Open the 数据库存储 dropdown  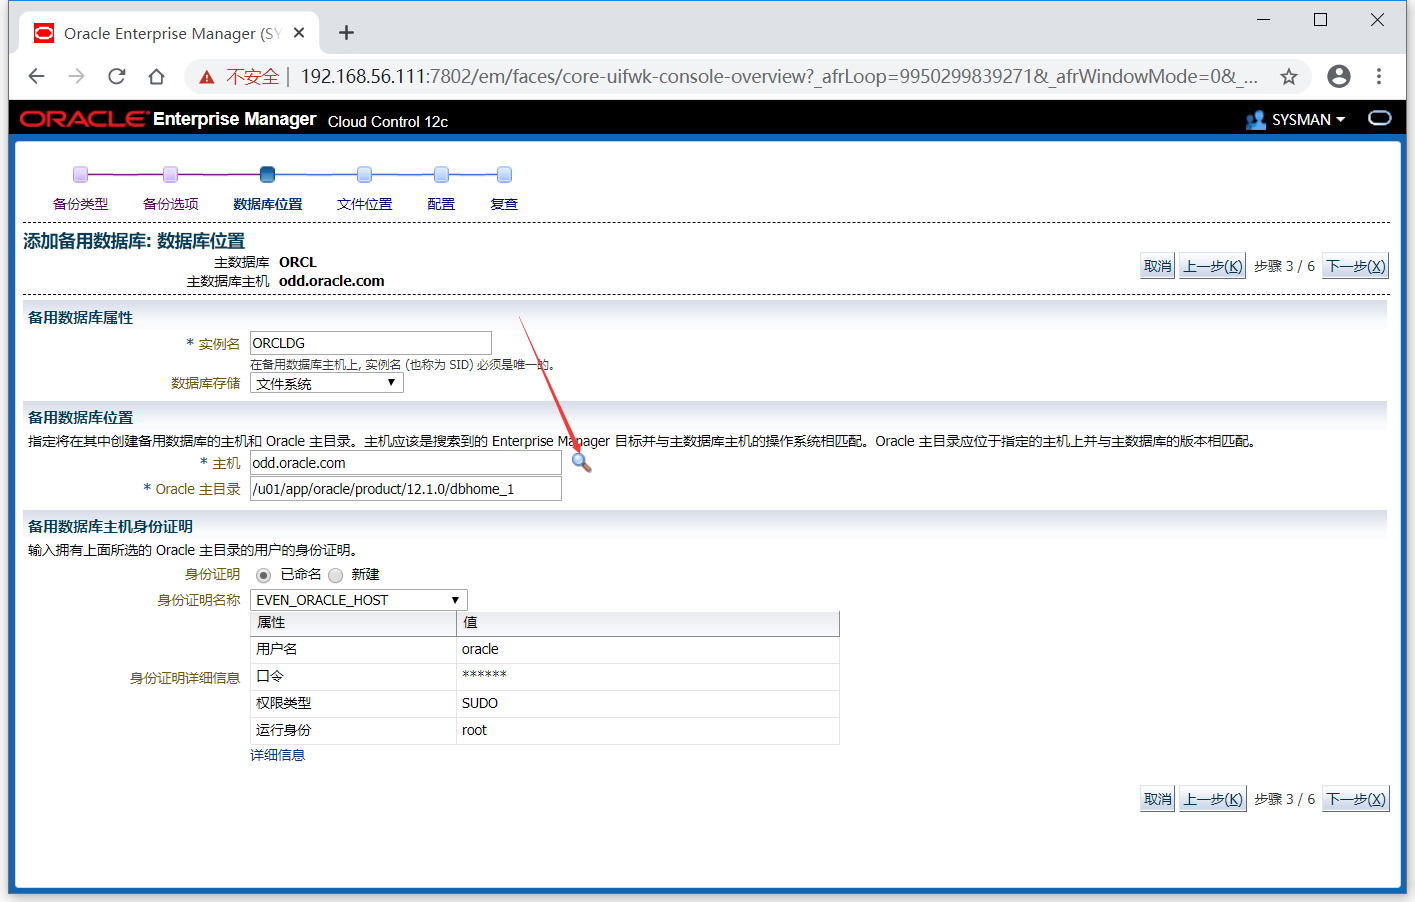point(327,383)
